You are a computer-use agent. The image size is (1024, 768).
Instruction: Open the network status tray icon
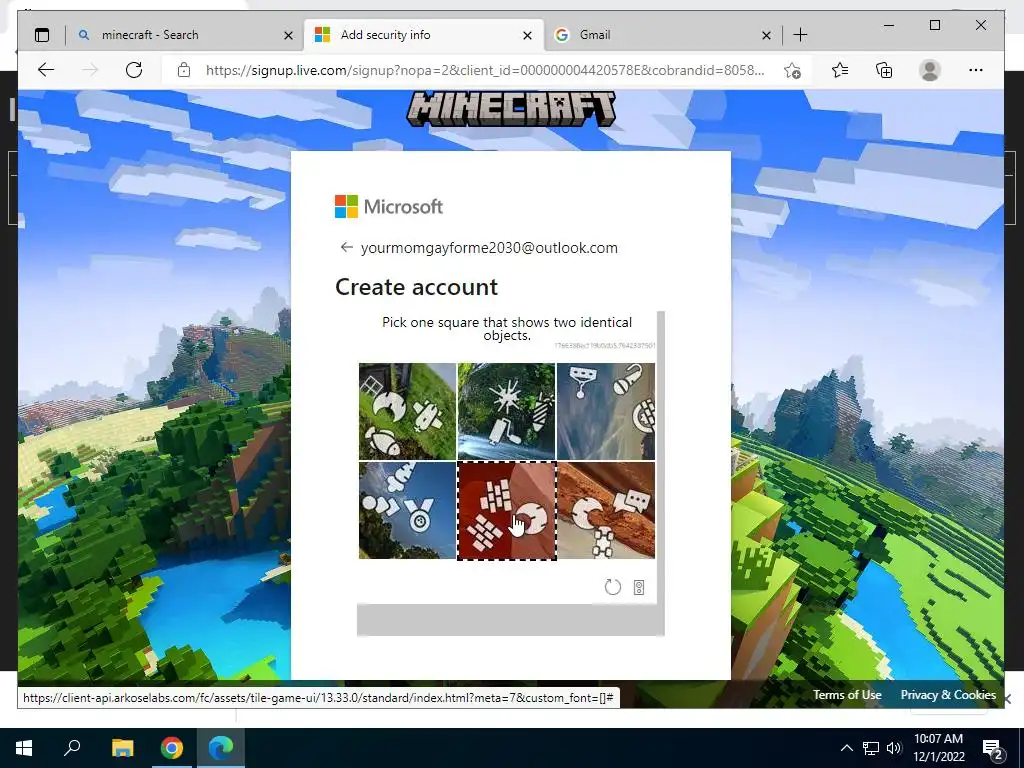871,748
